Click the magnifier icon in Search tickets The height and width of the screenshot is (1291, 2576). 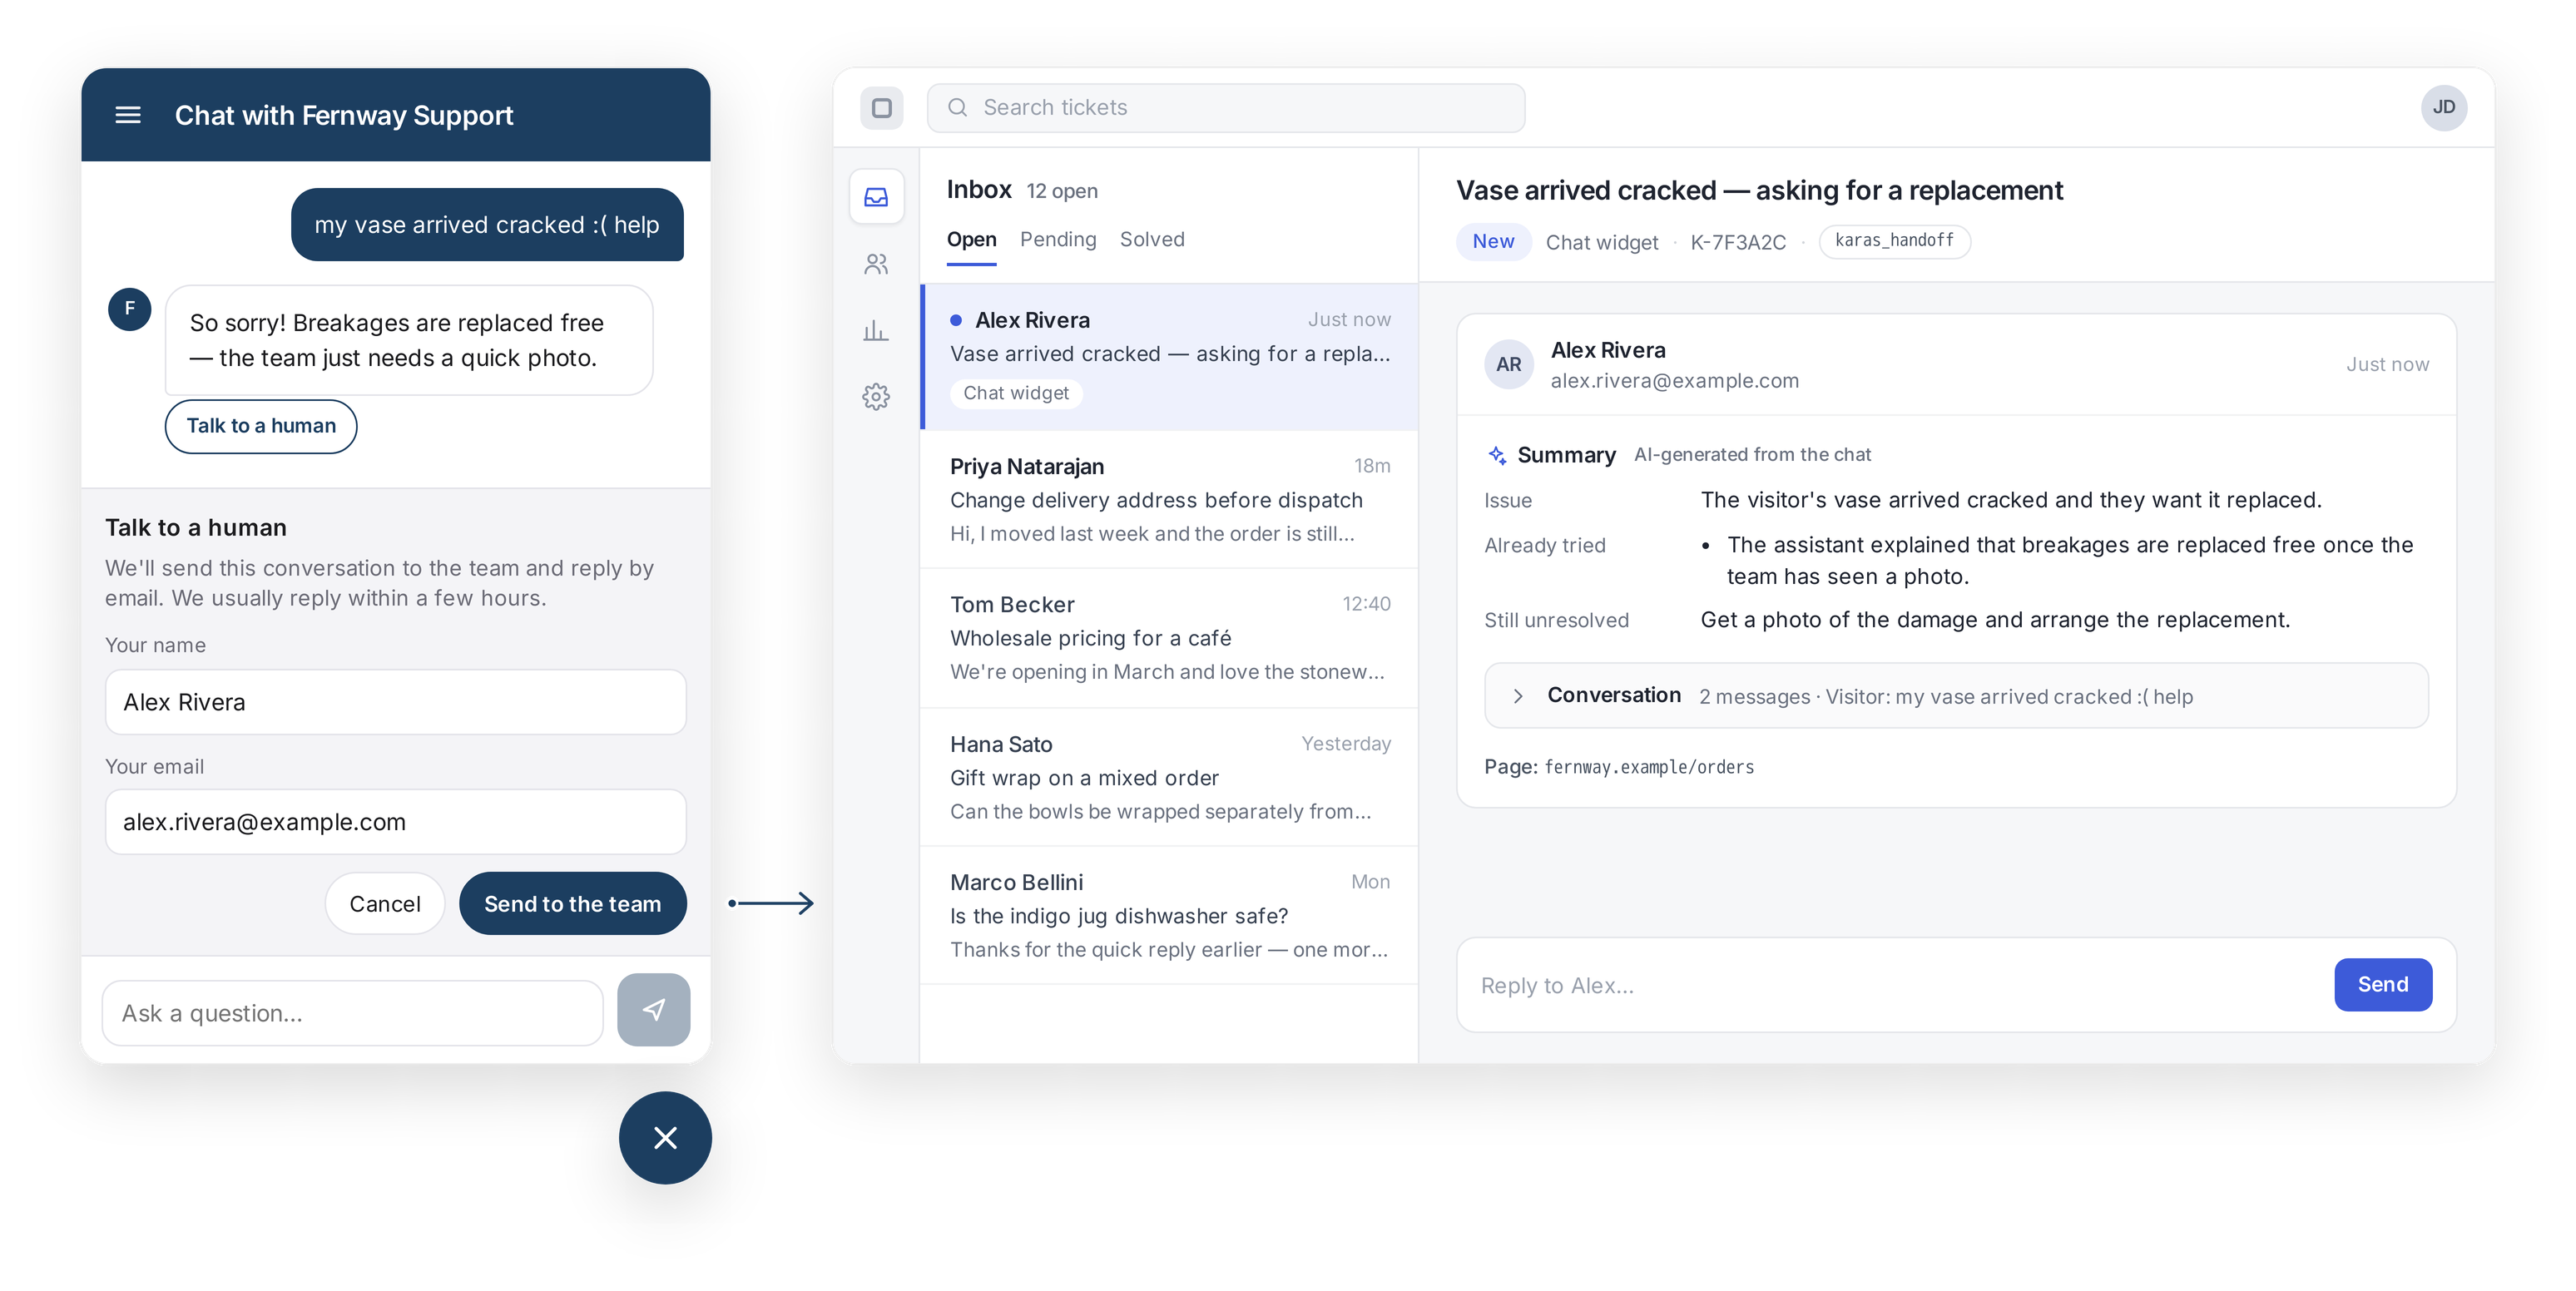[x=958, y=108]
